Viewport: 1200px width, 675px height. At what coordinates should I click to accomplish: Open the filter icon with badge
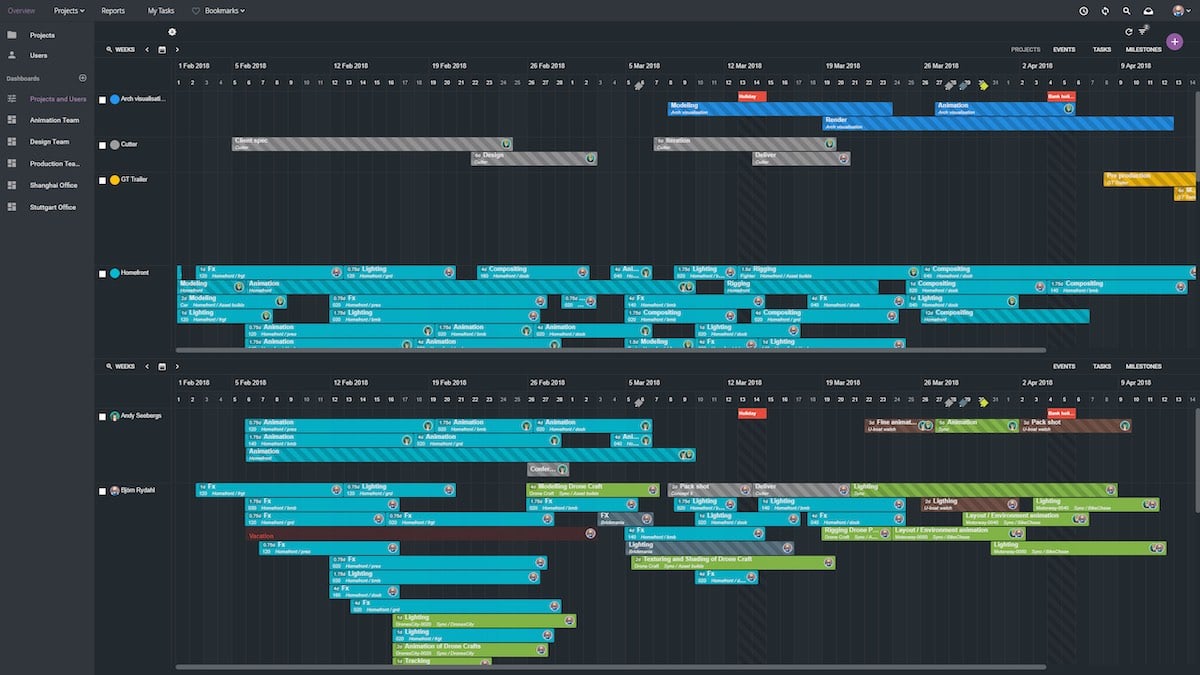(x=1143, y=31)
